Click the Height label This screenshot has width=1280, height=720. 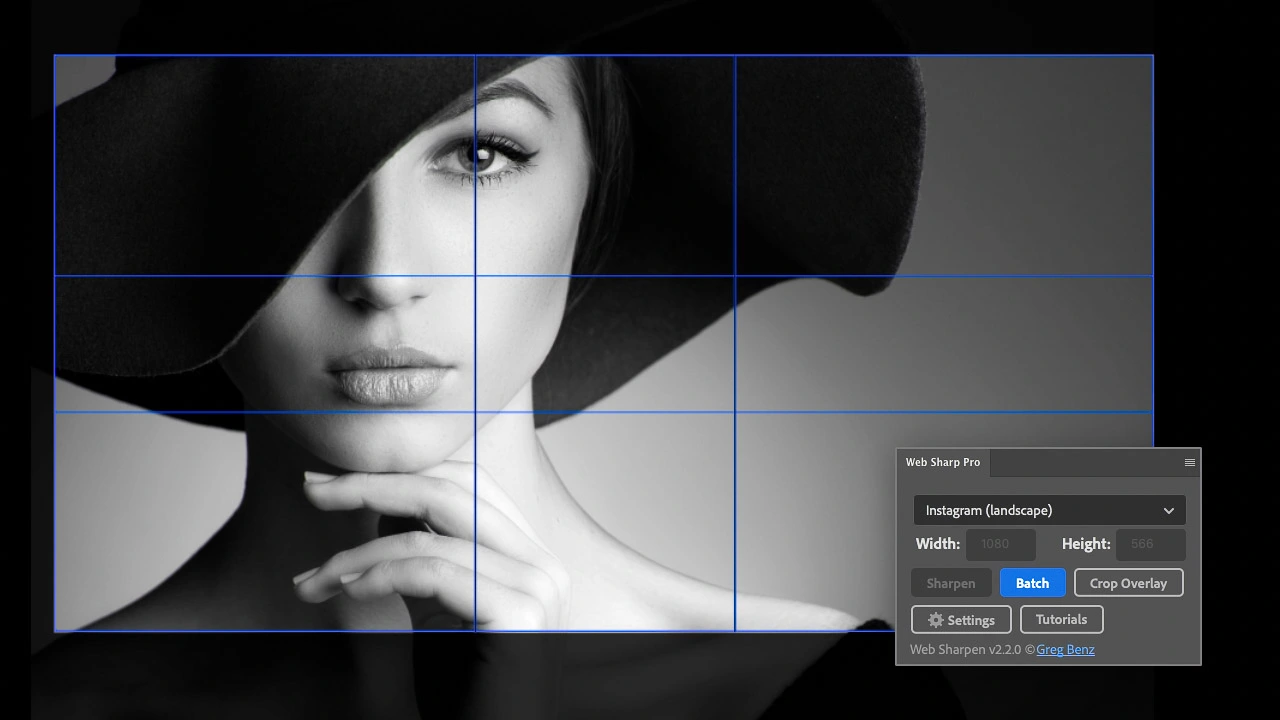[x=1086, y=544]
